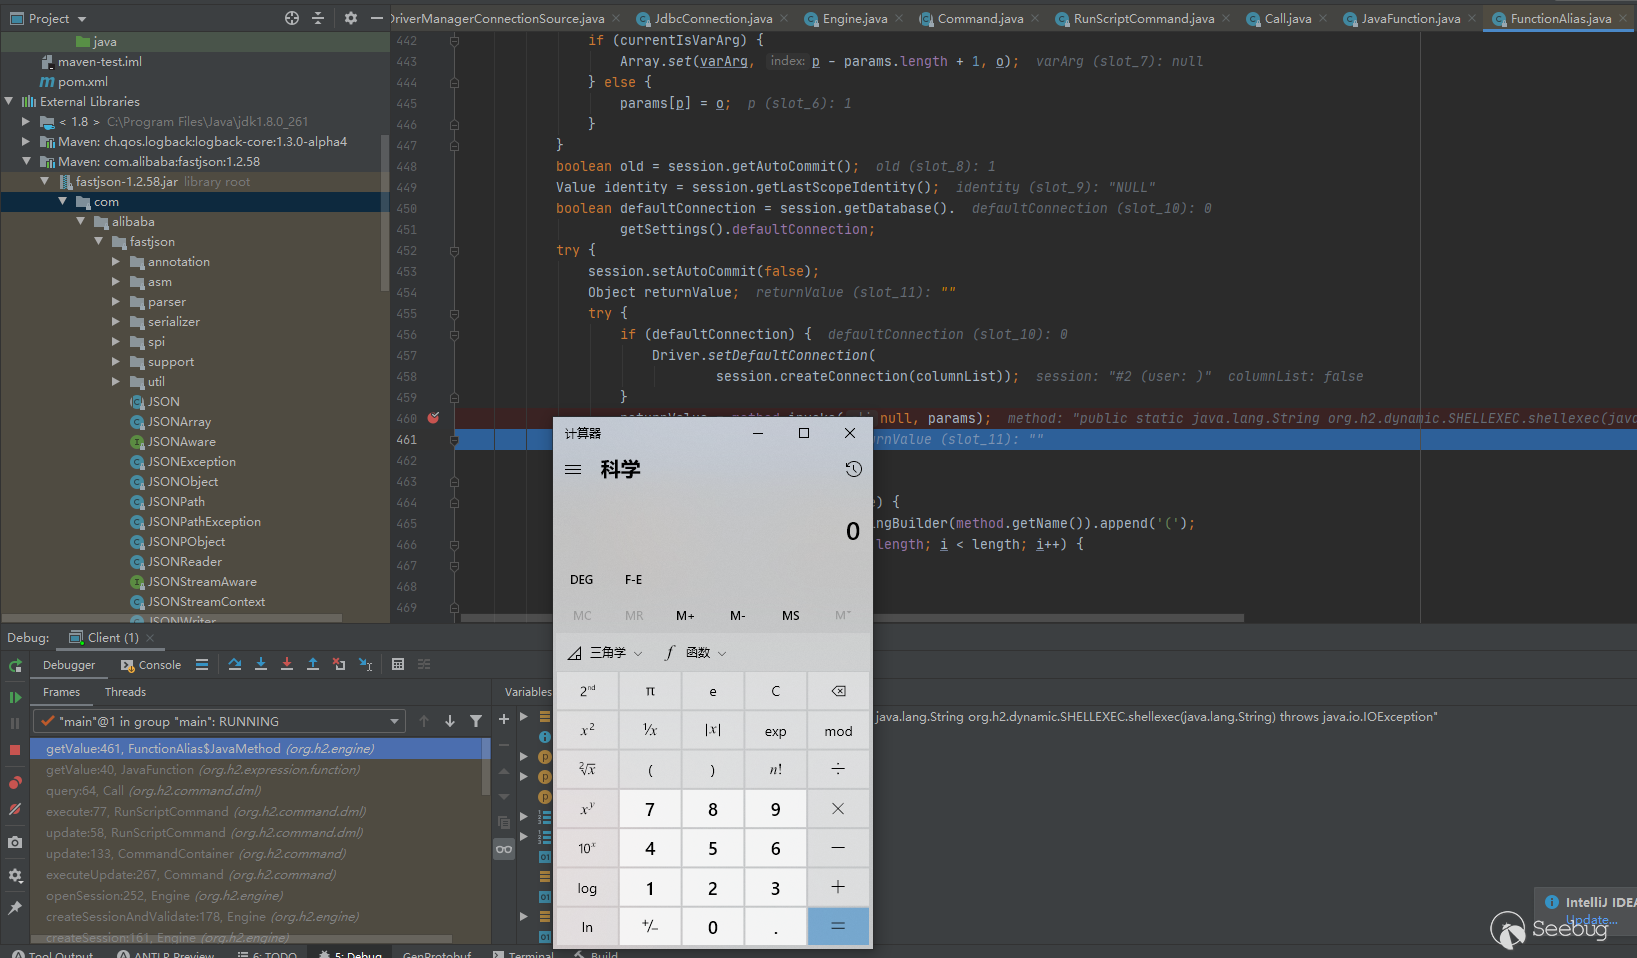Toggle DEG angle unit in calculator
Screen dimensions: 1637x958
click(581, 580)
